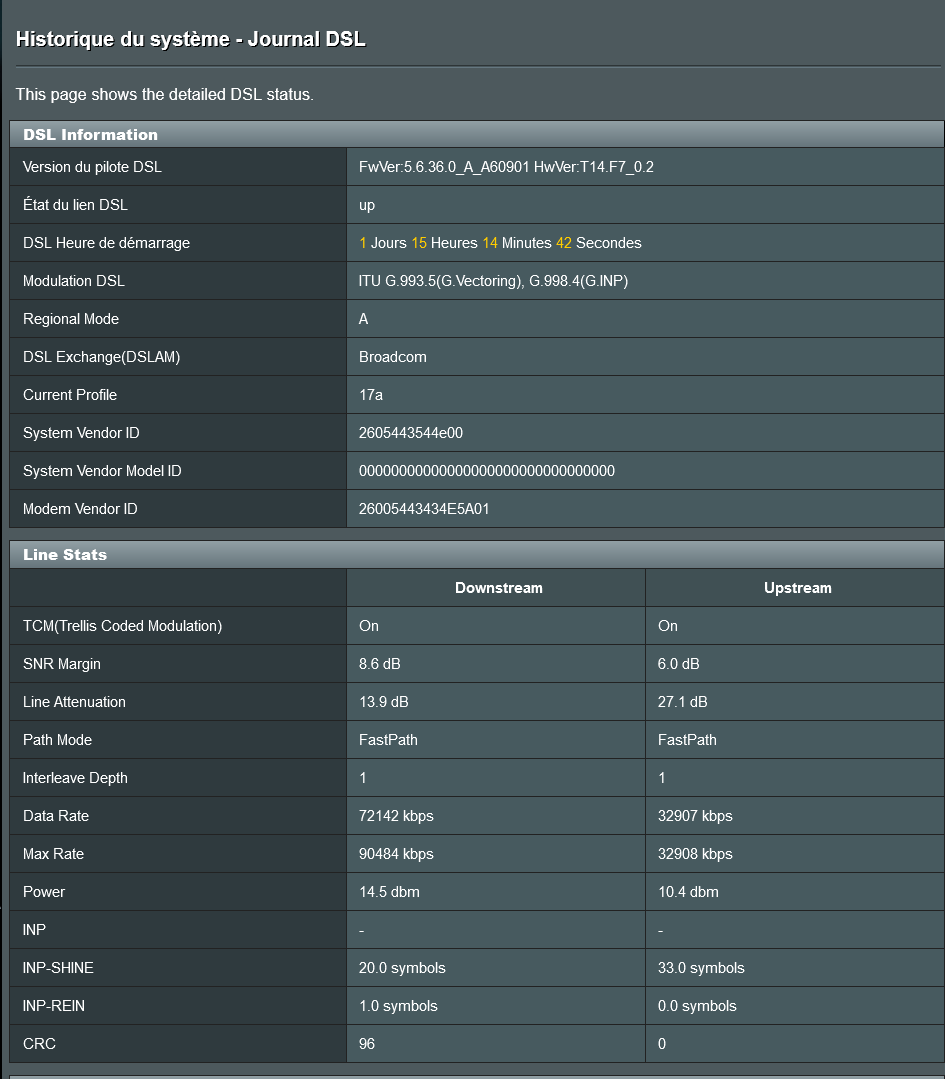This screenshot has width=945, height=1079.
Task: Click the downstream Data Rate value
Action: point(396,816)
